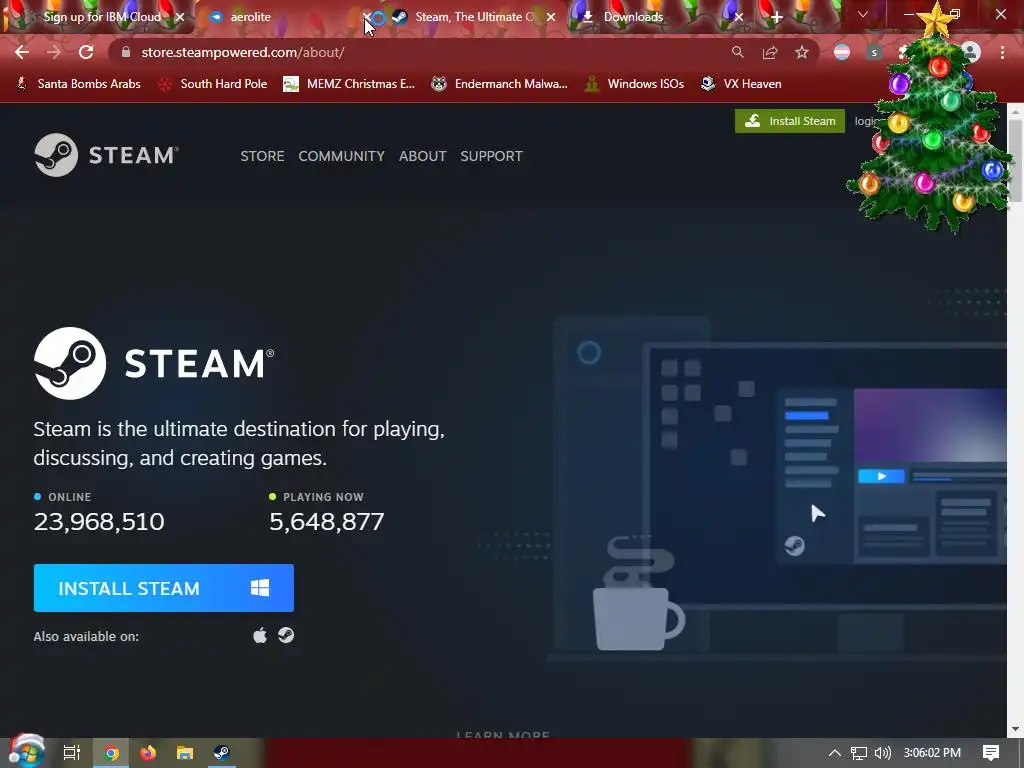The width and height of the screenshot is (1024, 768).
Task: Open Endermanch Malwa... bookmark
Action: [x=500, y=84]
